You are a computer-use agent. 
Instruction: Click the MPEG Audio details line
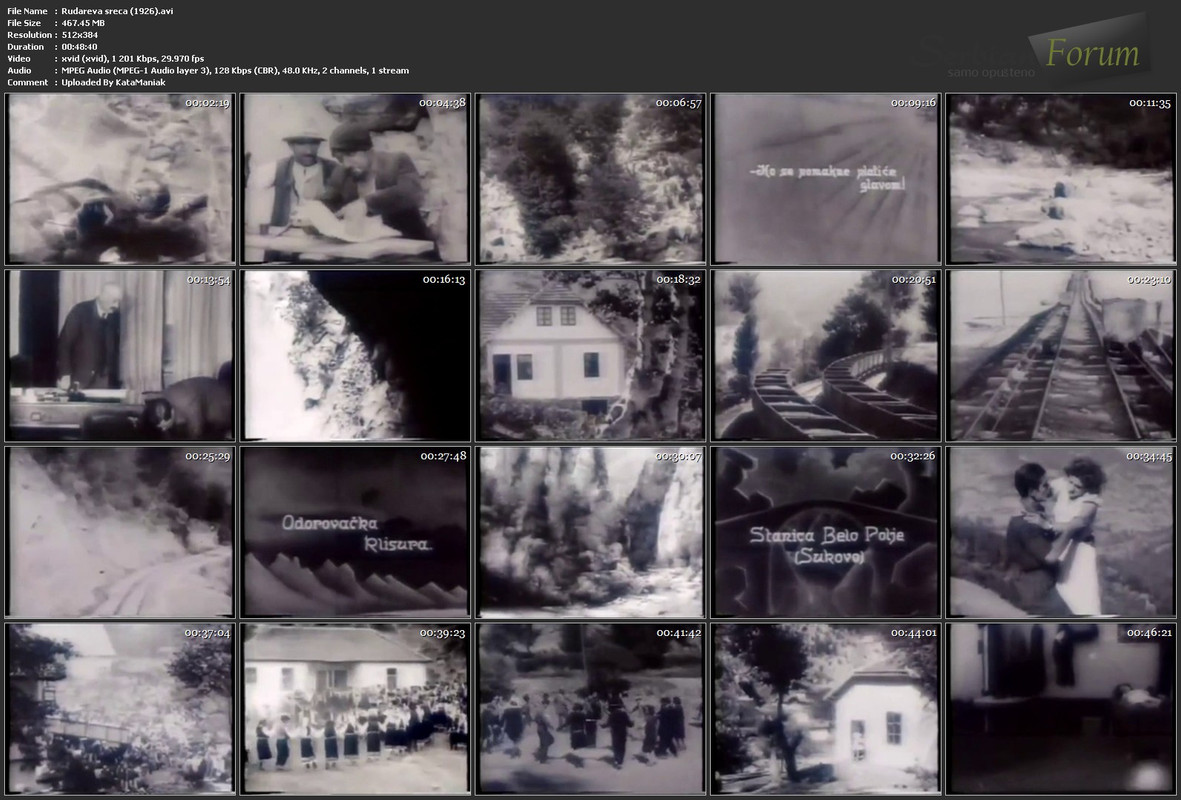[x=236, y=71]
